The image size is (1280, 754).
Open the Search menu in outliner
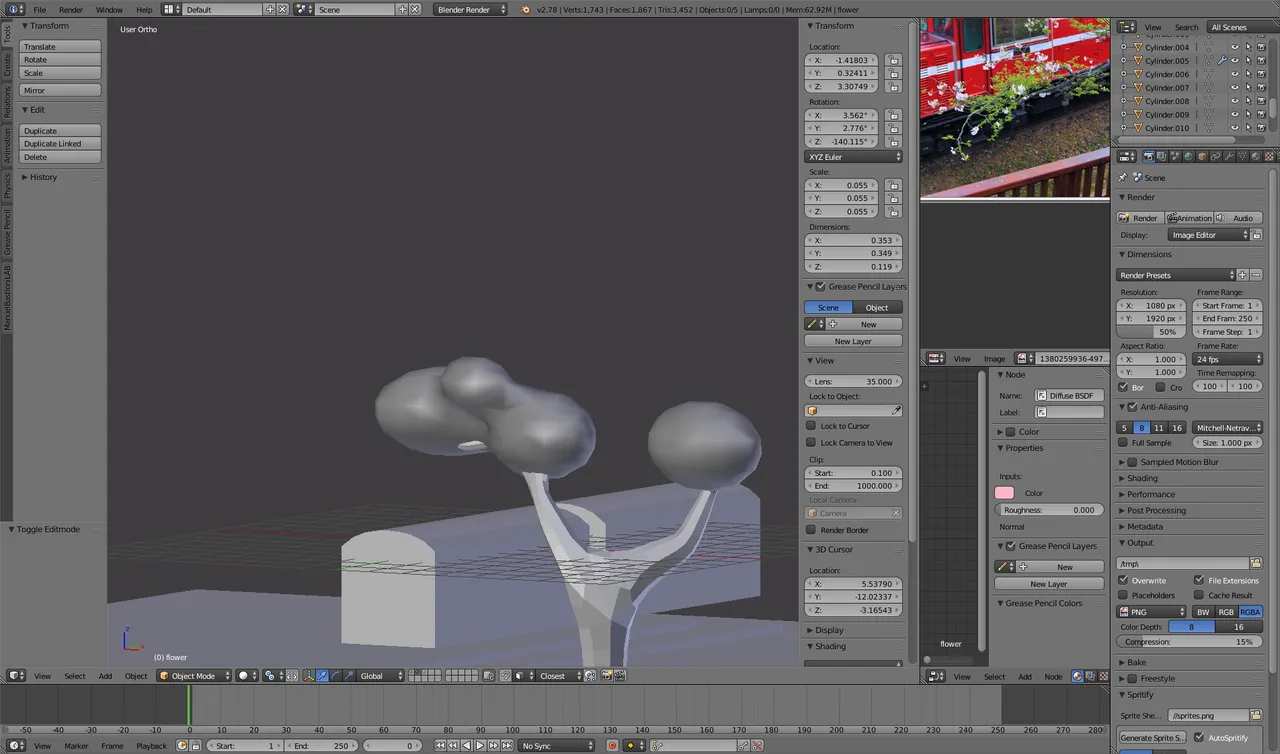[1186, 27]
